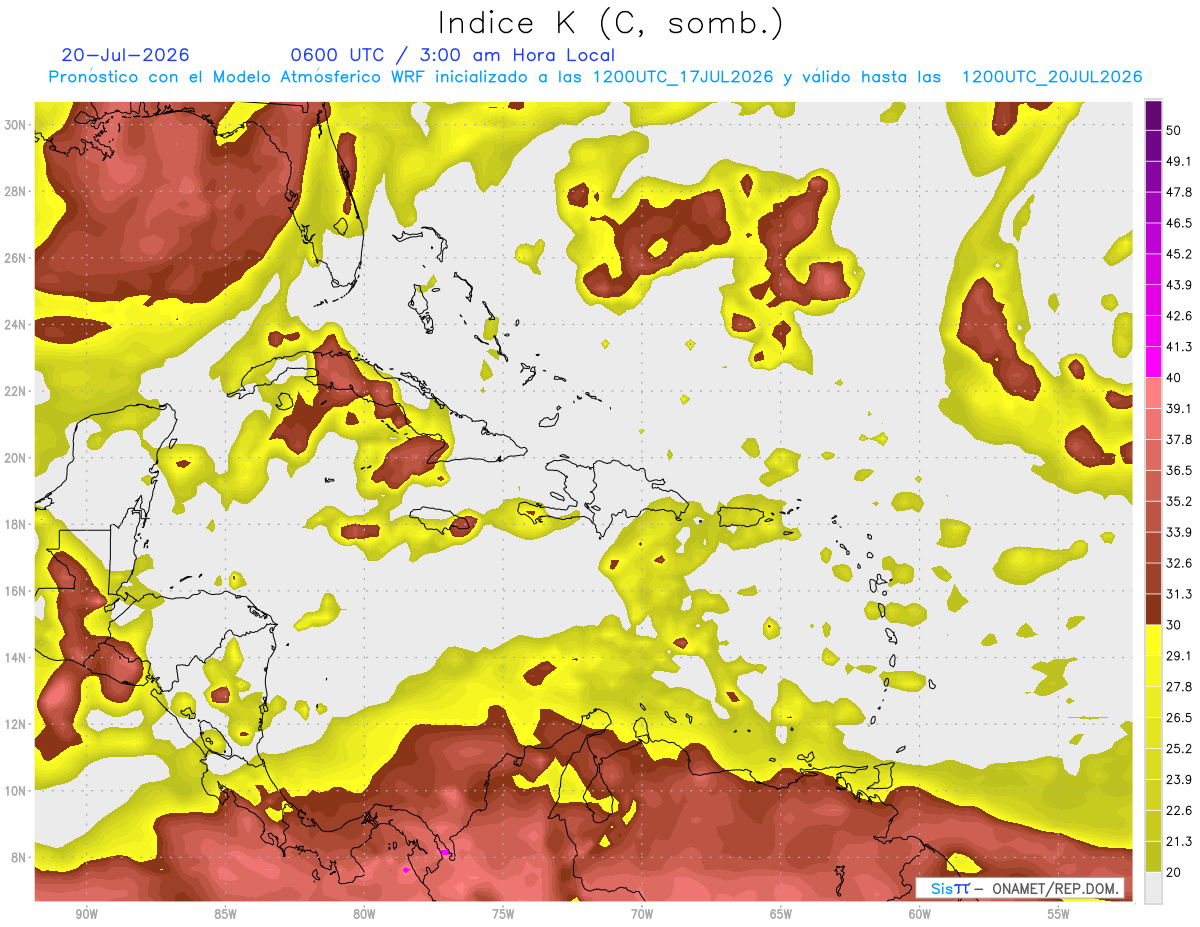Click color scale value '27.8'

click(x=1178, y=687)
